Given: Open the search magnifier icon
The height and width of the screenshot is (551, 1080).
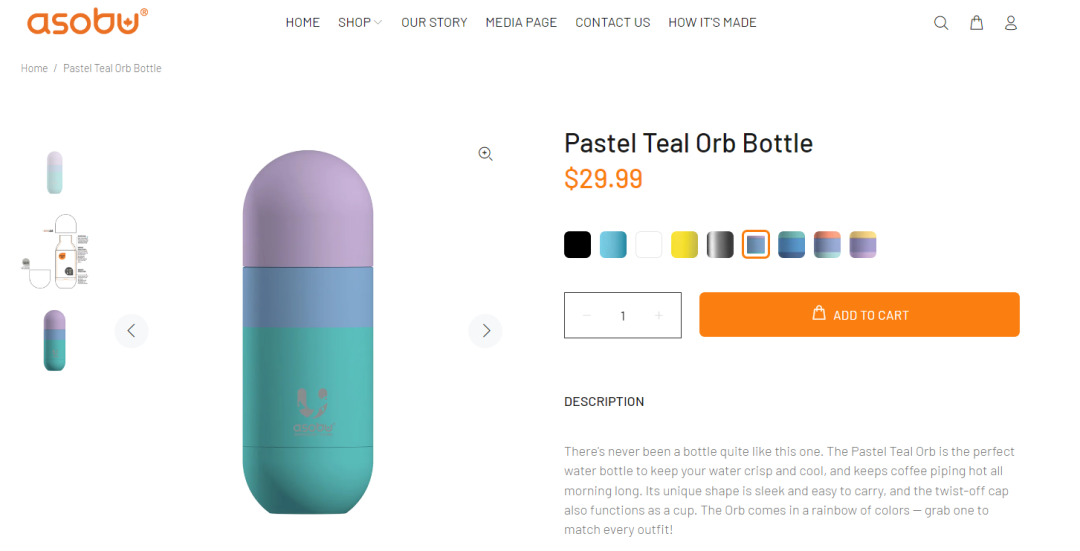Looking at the screenshot, I should 940,23.
